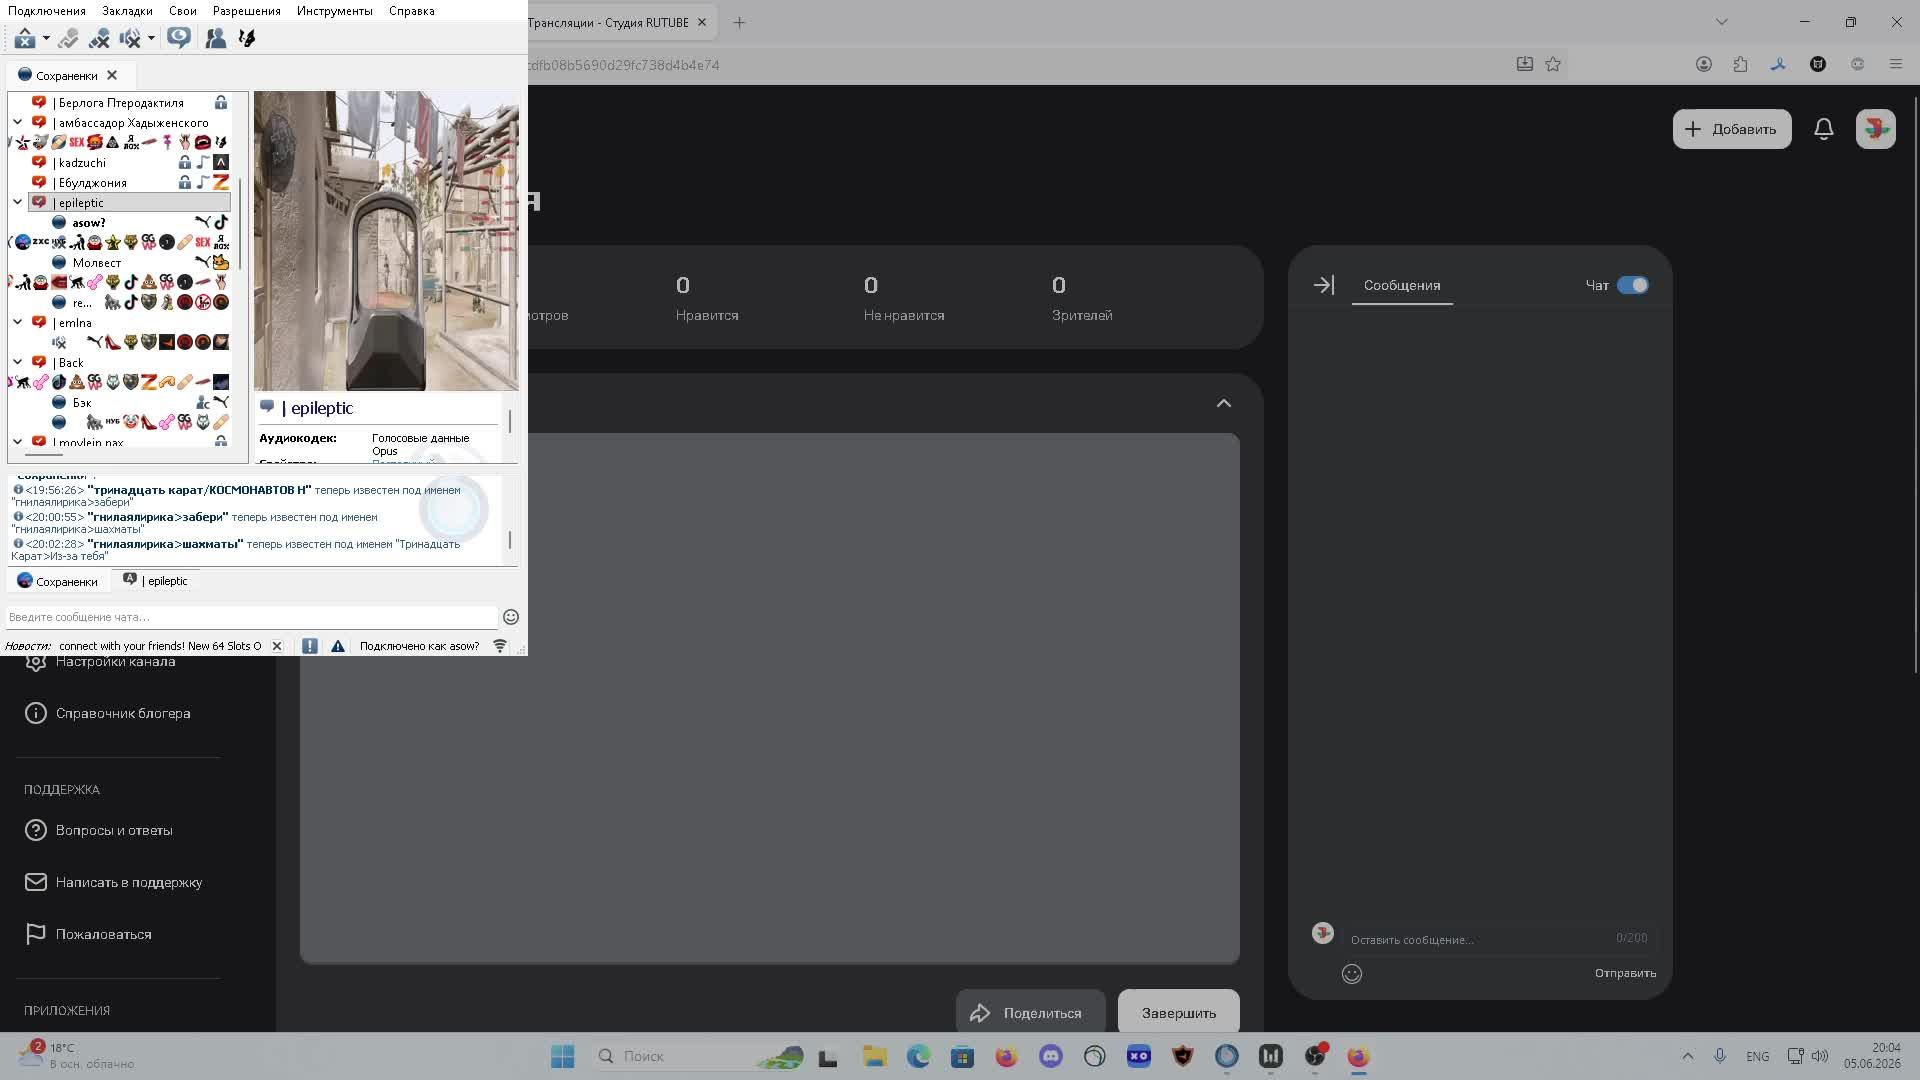
Task: Open the emoji picker in RUTUBE chat
Action: [x=1352, y=974]
